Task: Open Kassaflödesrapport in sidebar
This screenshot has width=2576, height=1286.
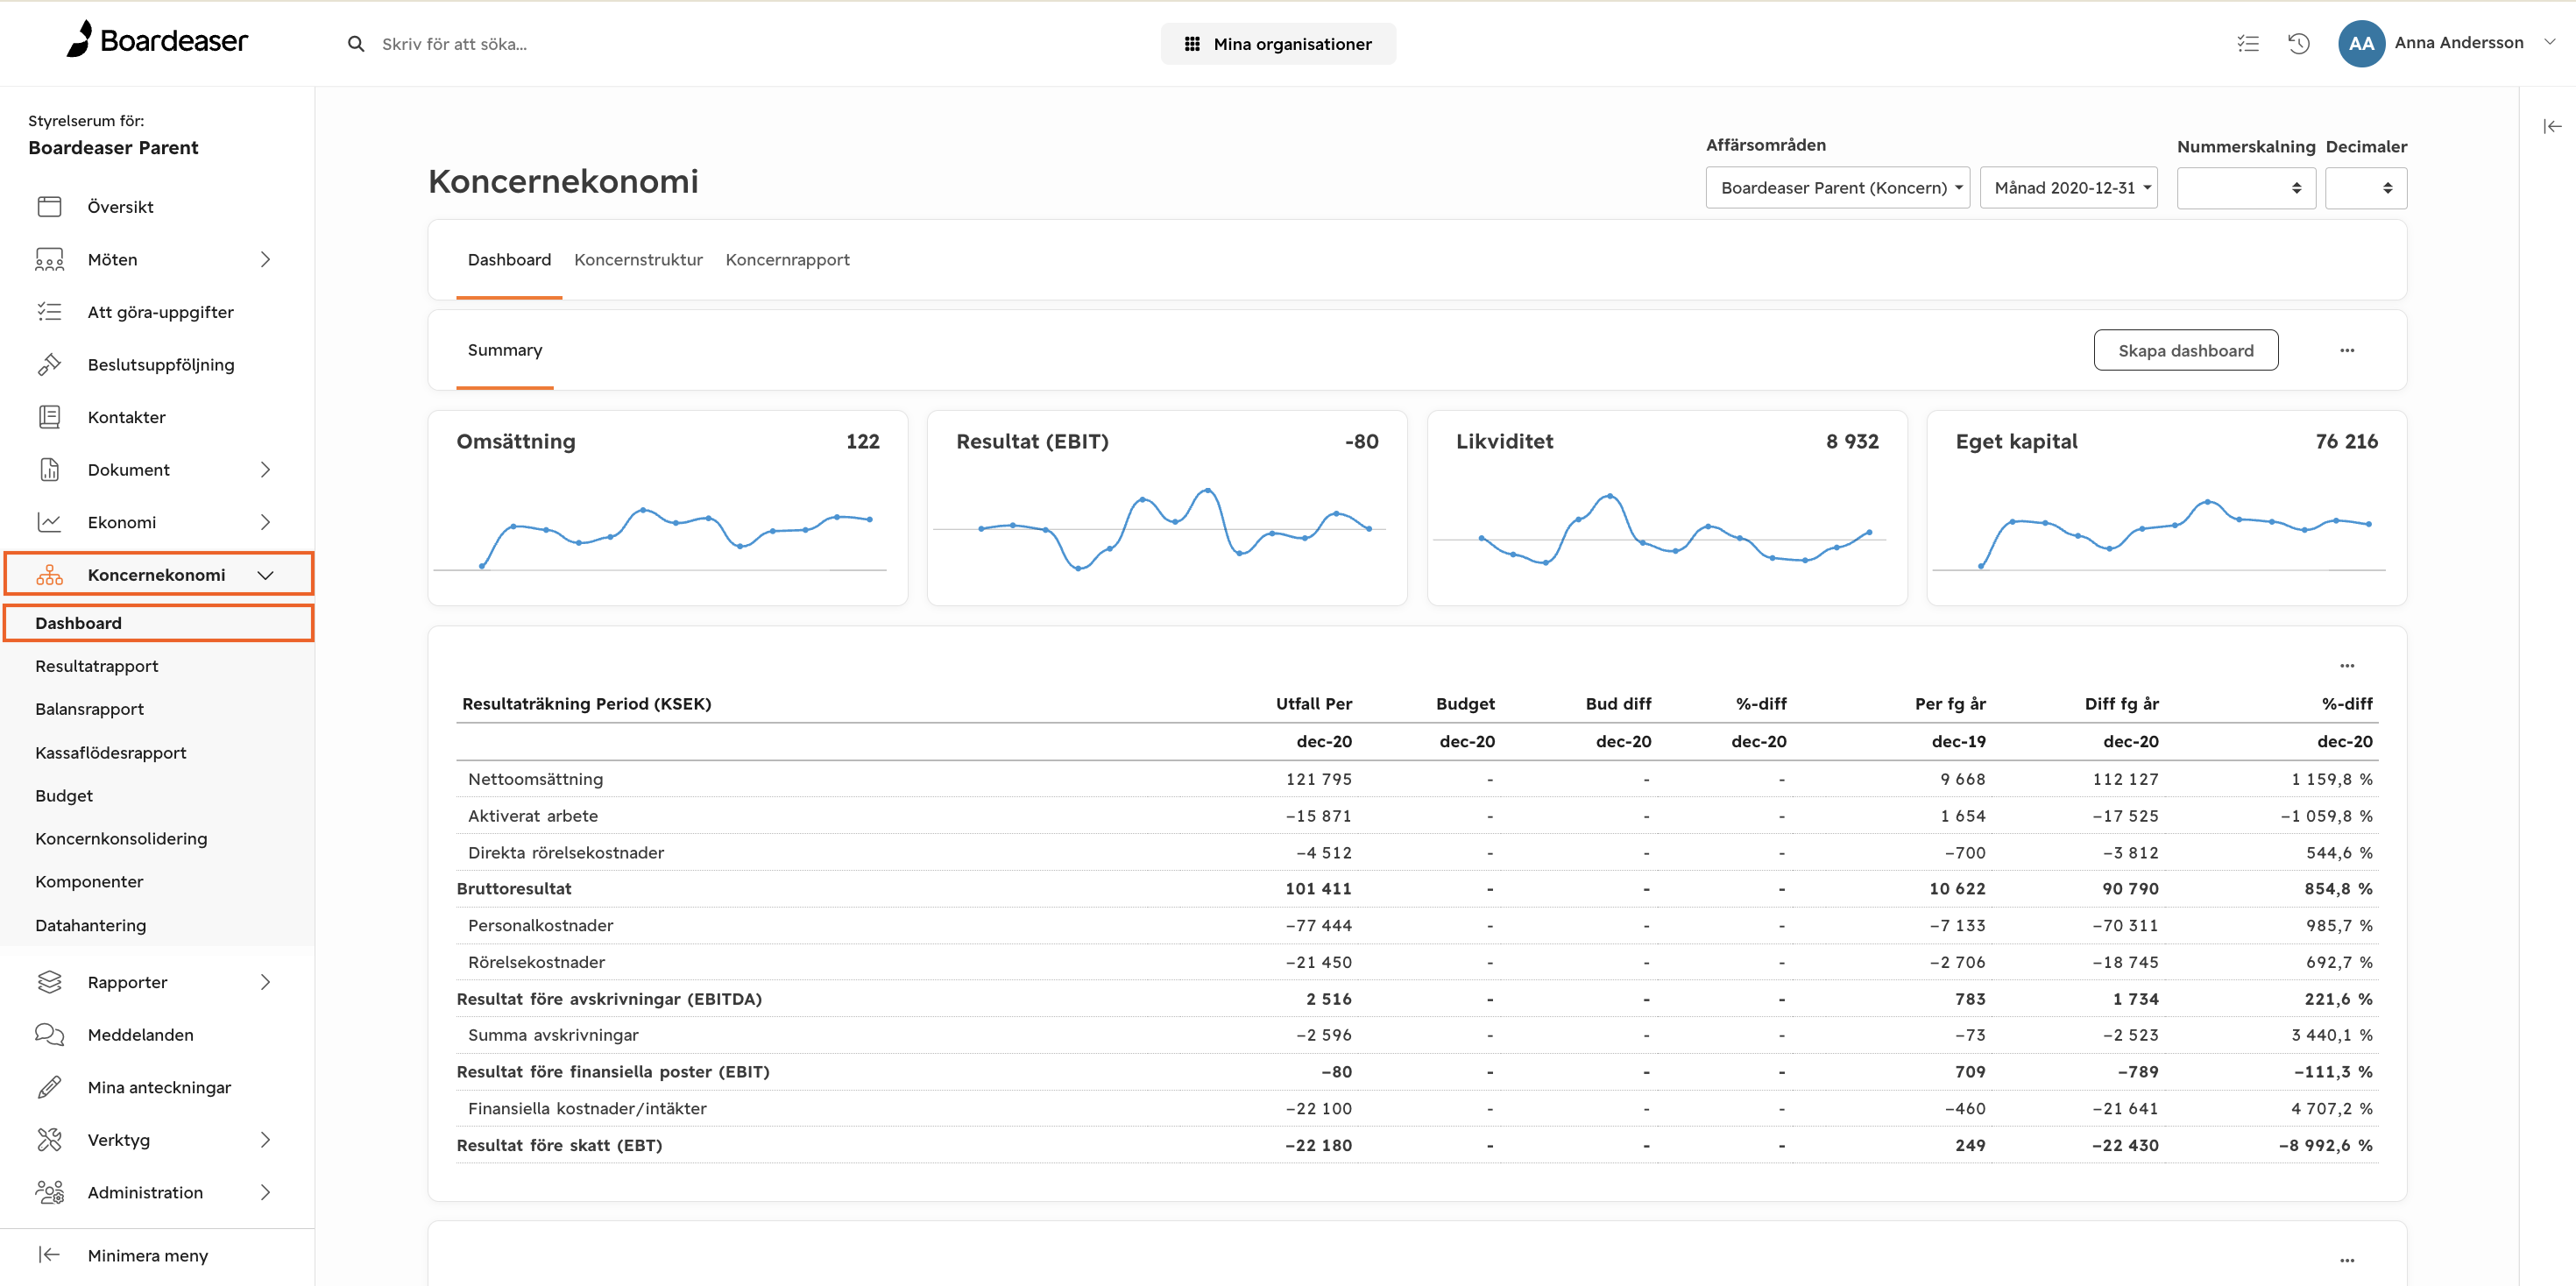Action: pyautogui.click(x=111, y=753)
